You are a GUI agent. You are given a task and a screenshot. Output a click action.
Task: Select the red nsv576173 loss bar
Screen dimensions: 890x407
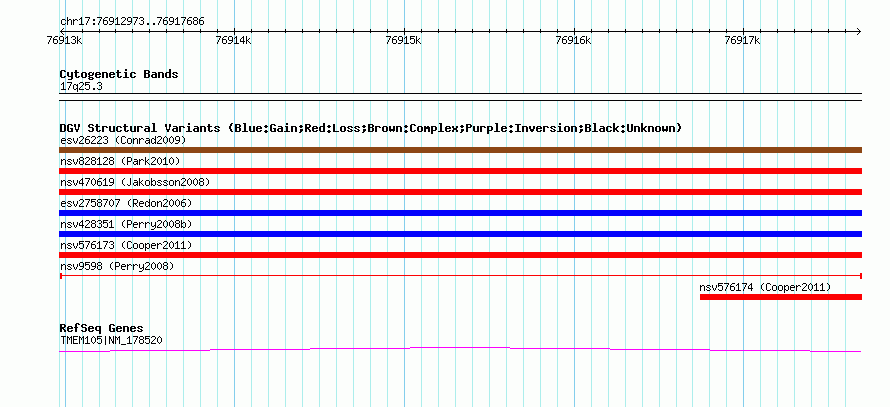(x=460, y=255)
